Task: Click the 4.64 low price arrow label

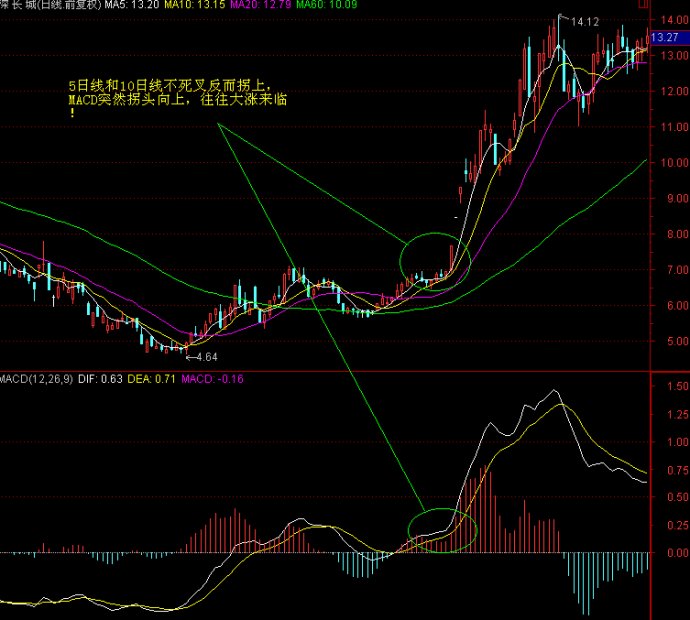Action: [x=203, y=356]
